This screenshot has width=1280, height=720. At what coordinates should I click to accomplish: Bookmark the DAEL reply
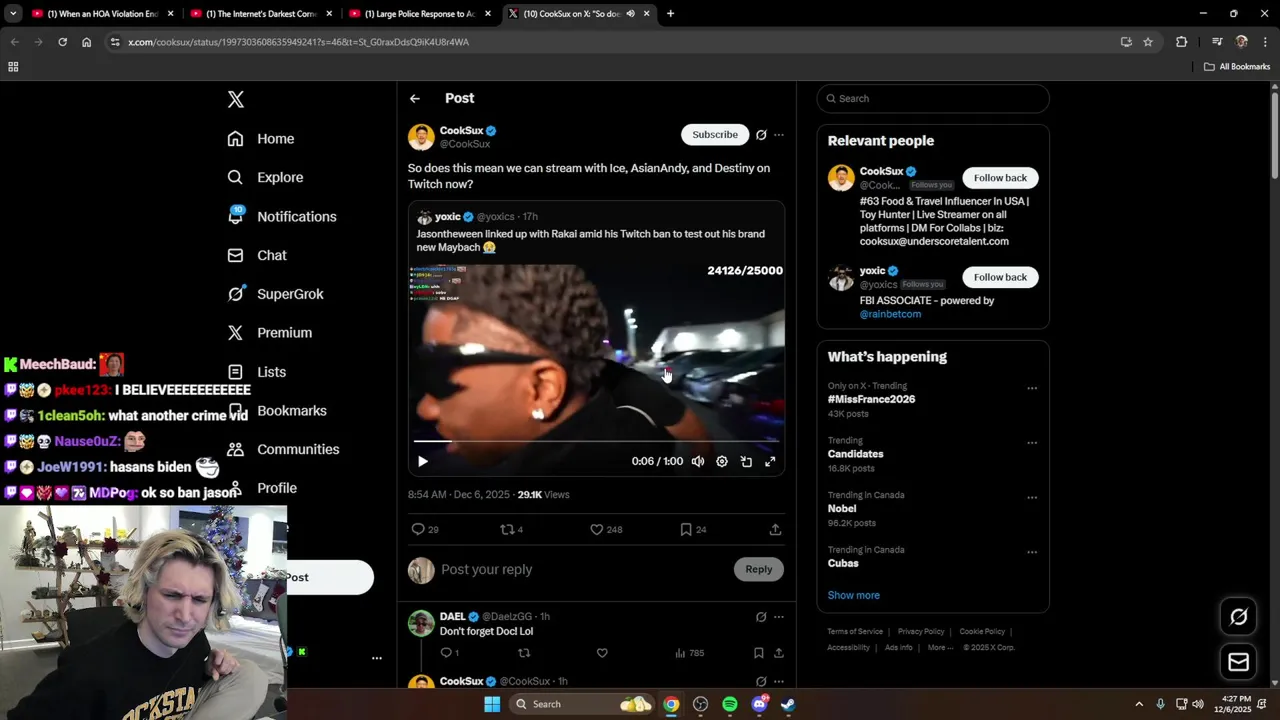point(759,653)
